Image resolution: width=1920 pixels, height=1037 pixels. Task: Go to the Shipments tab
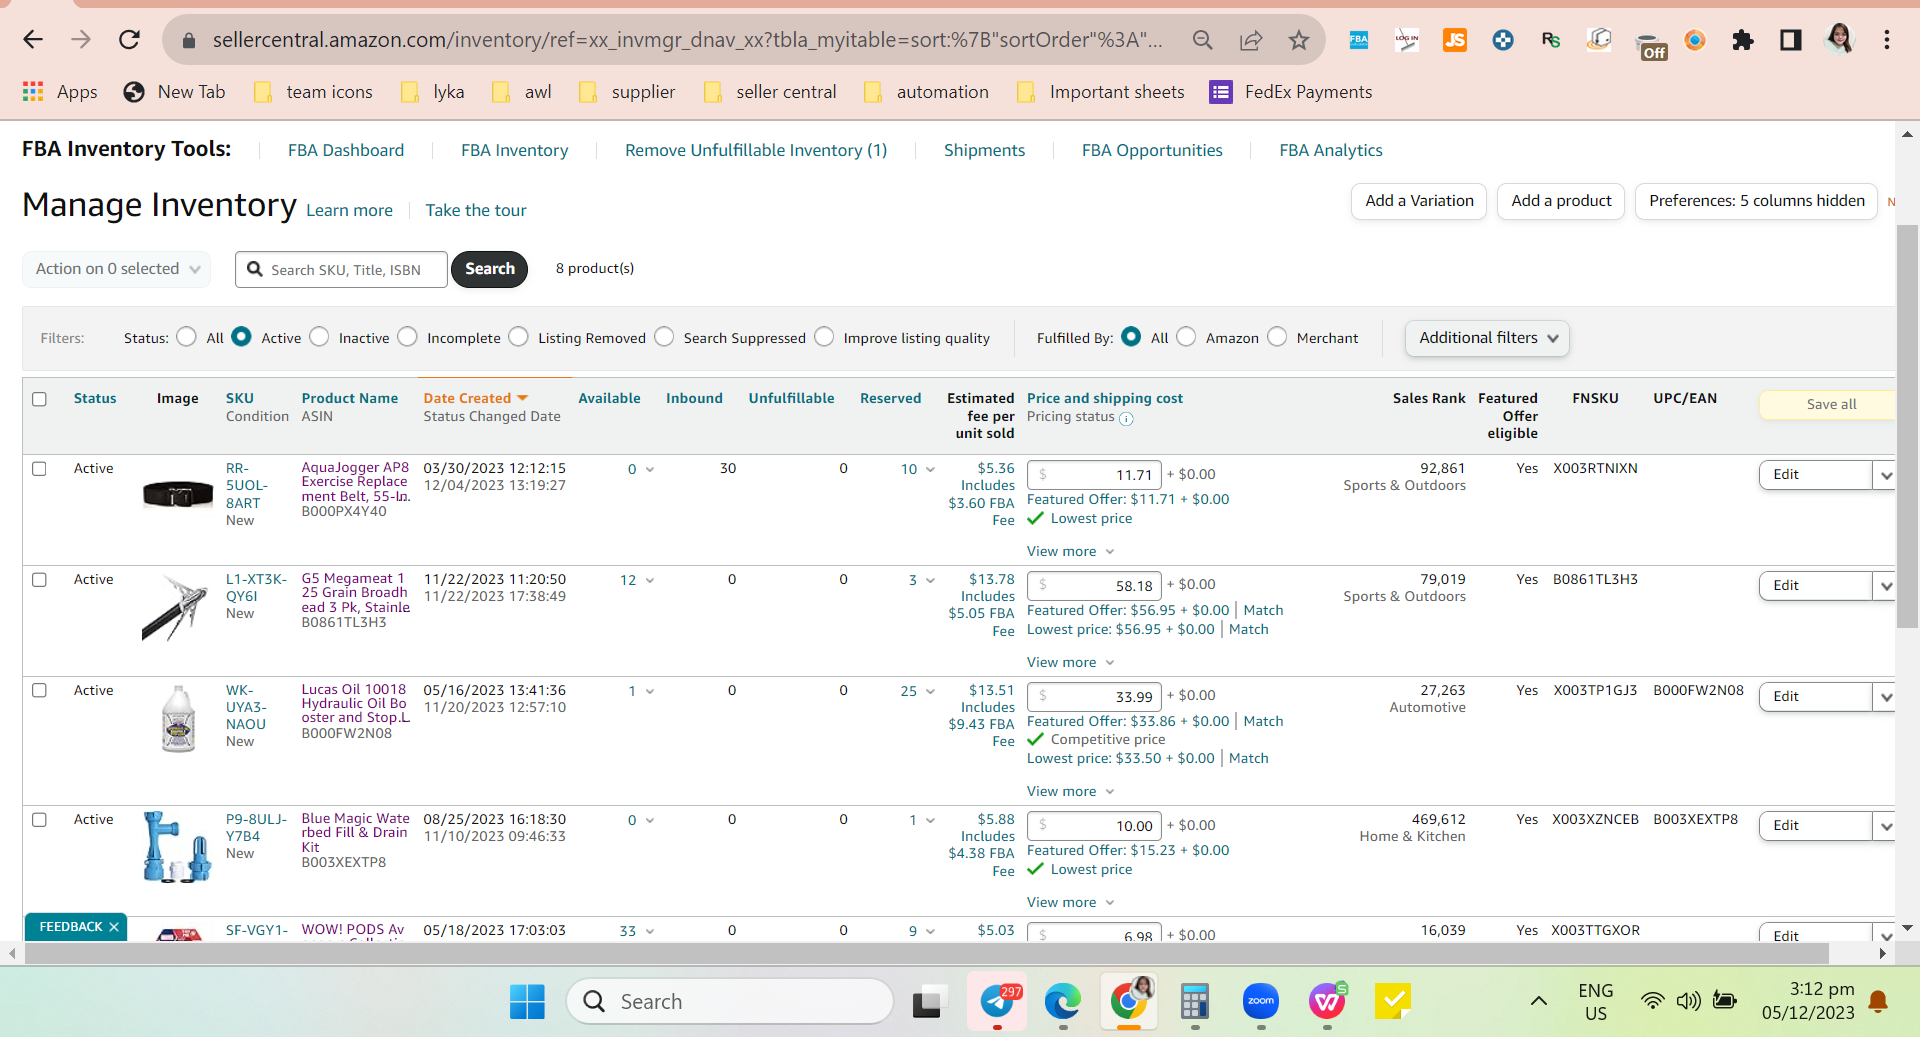pos(984,150)
